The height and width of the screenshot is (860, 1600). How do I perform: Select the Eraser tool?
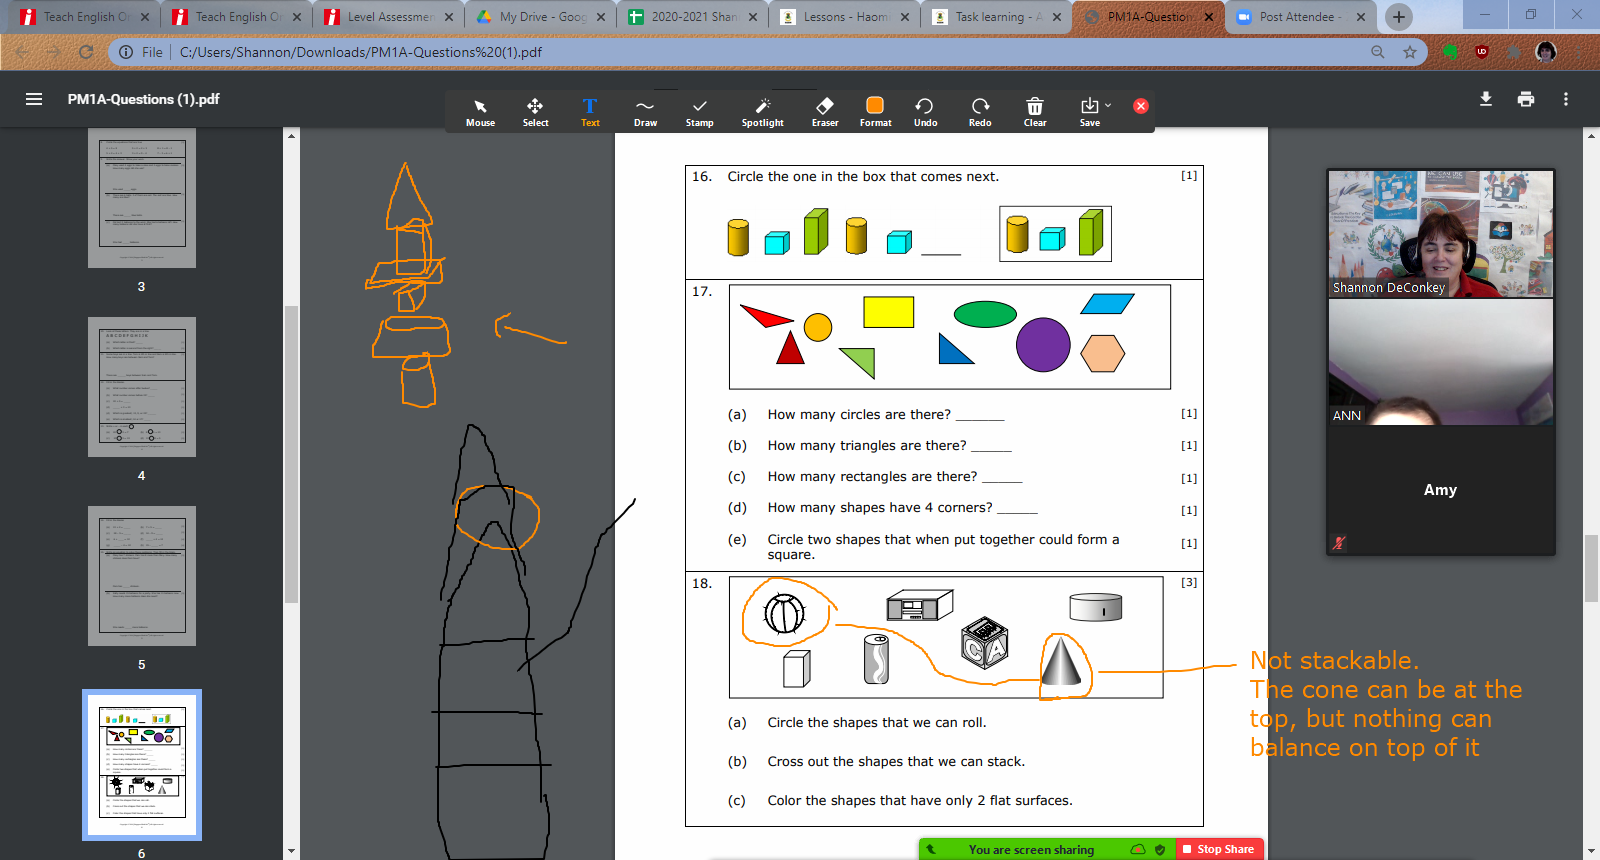coord(825,112)
